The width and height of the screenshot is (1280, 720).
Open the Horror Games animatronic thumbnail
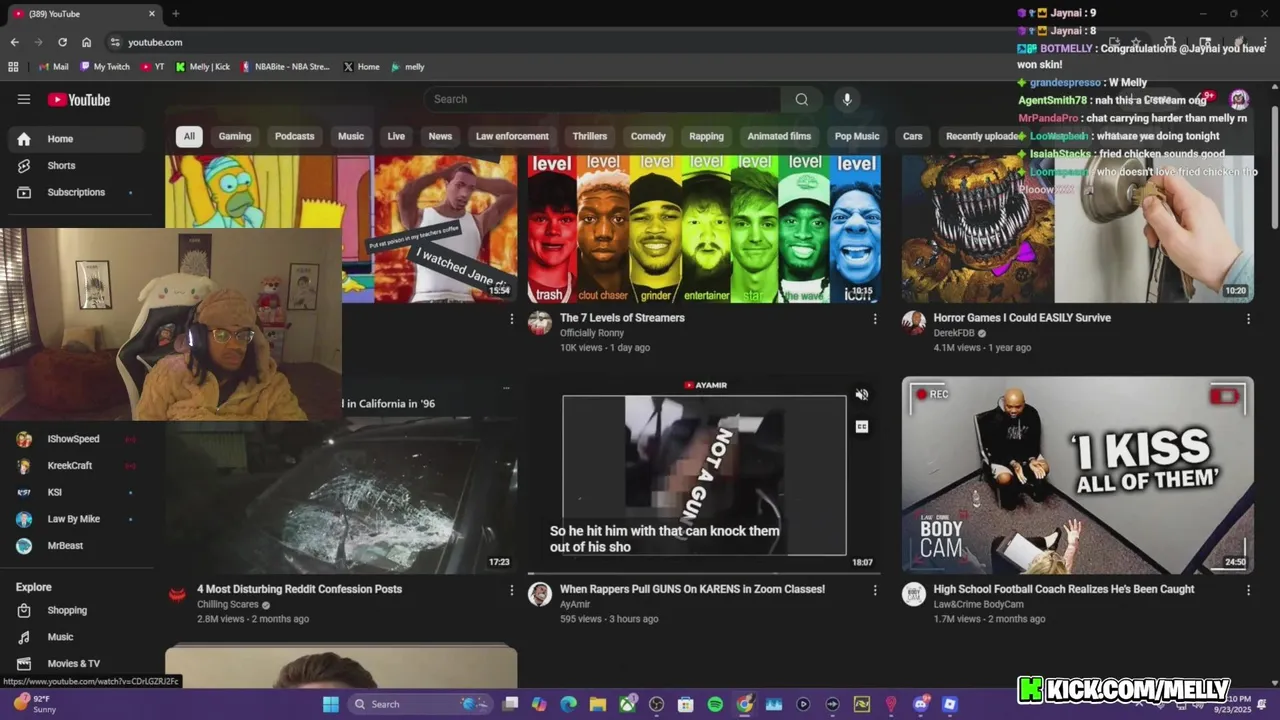coord(1078,228)
